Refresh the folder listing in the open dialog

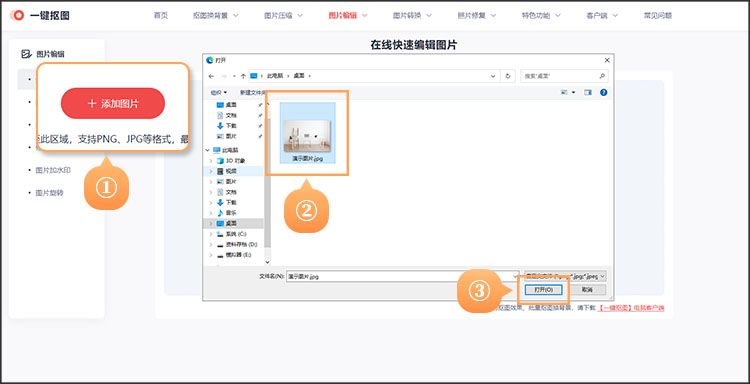point(507,76)
